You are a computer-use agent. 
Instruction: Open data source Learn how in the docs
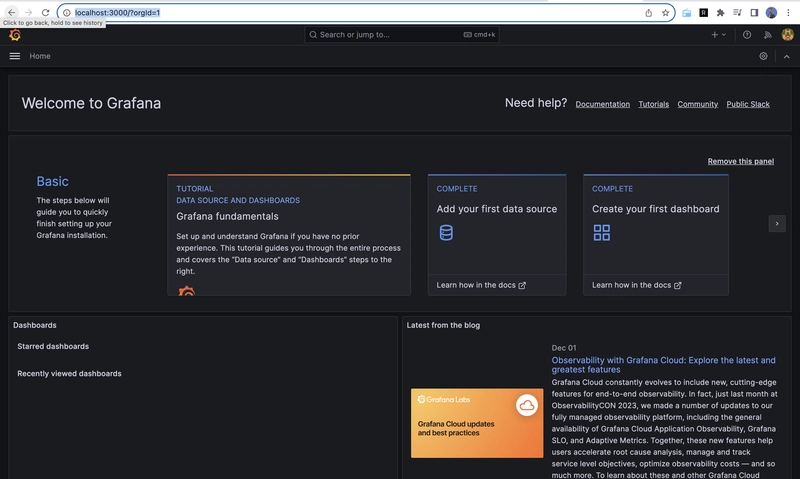coord(481,285)
